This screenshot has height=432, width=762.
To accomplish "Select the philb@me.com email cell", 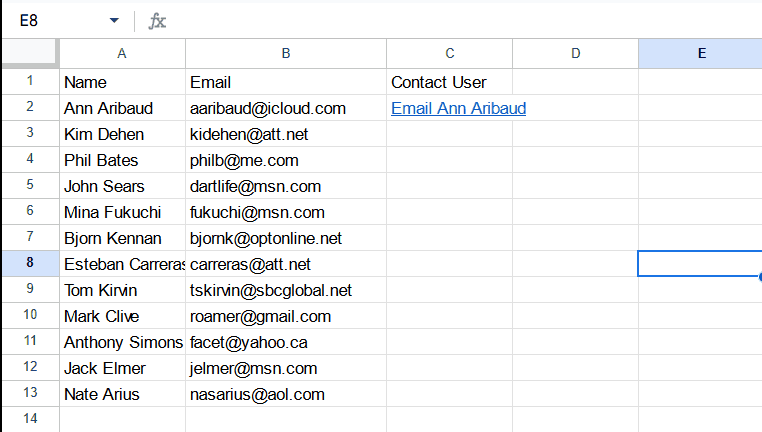I will pyautogui.click(x=286, y=160).
